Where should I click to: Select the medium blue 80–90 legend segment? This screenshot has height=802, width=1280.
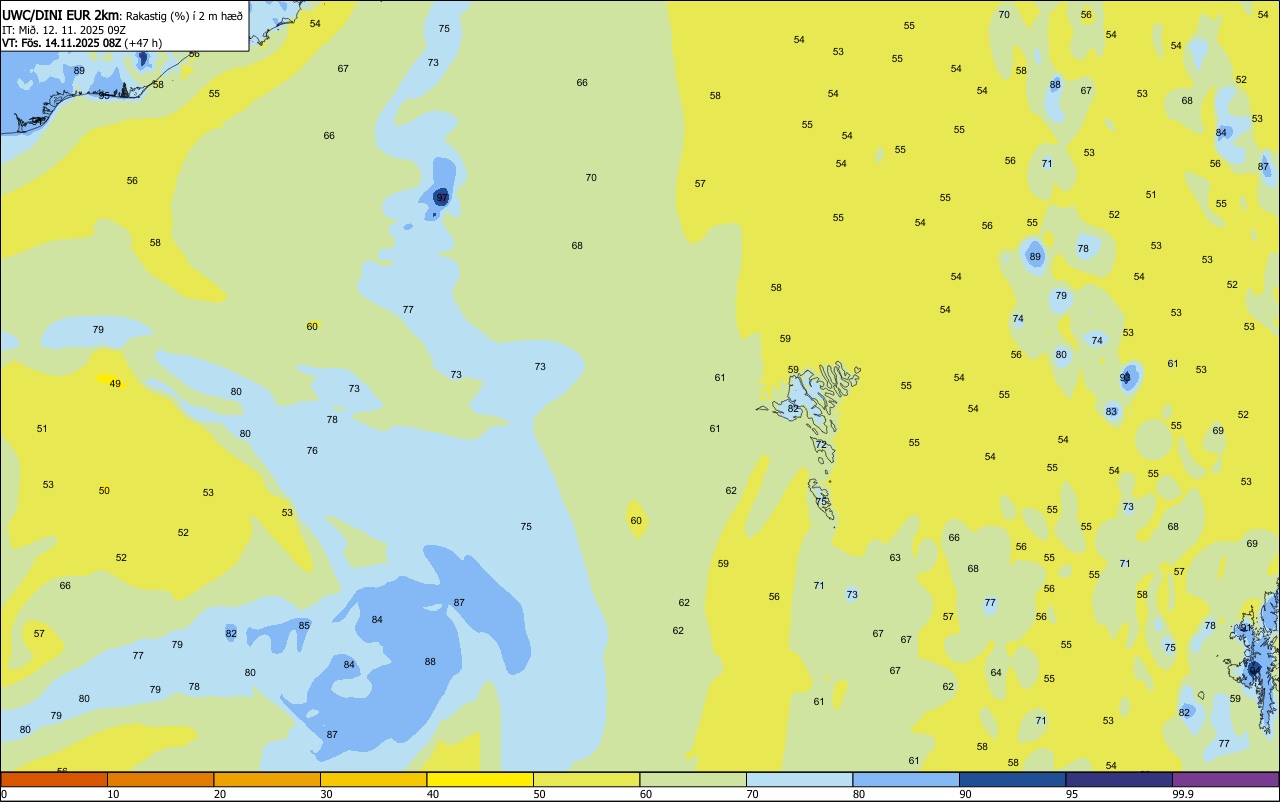coord(906,779)
